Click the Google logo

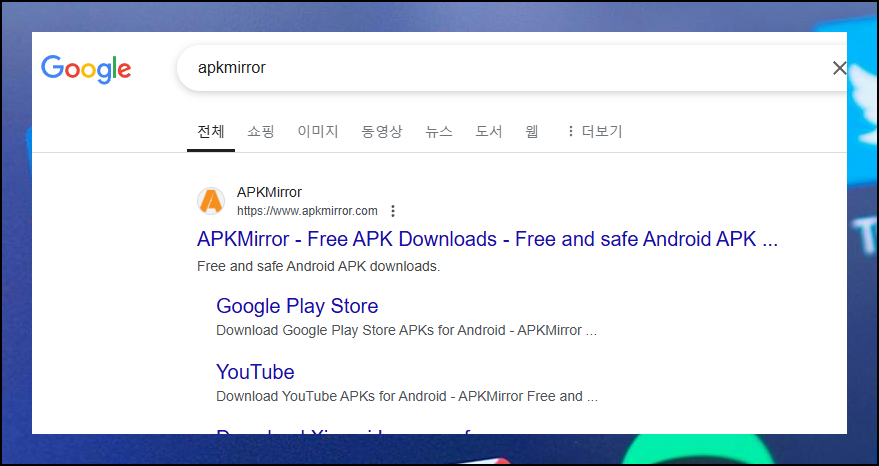(x=86, y=69)
